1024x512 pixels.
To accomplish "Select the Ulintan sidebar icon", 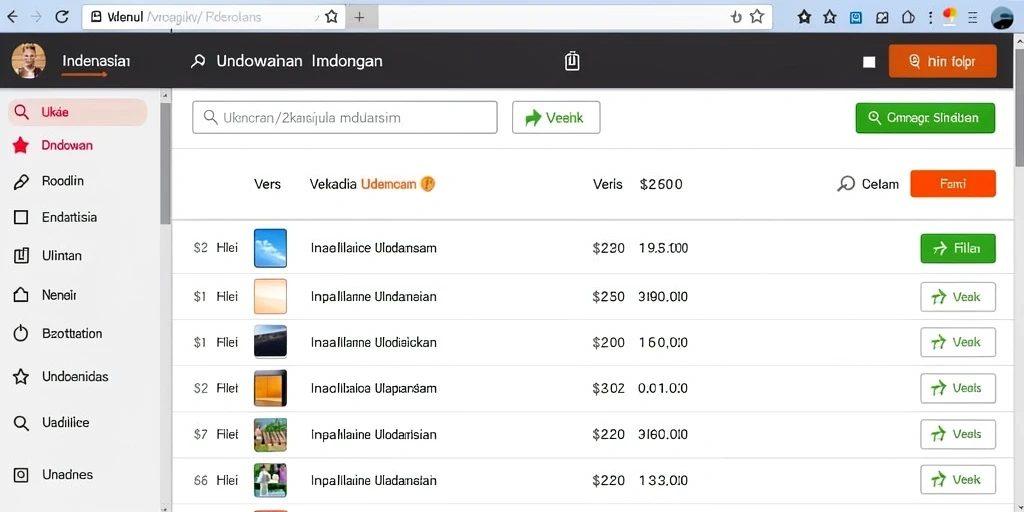I will 21,256.
